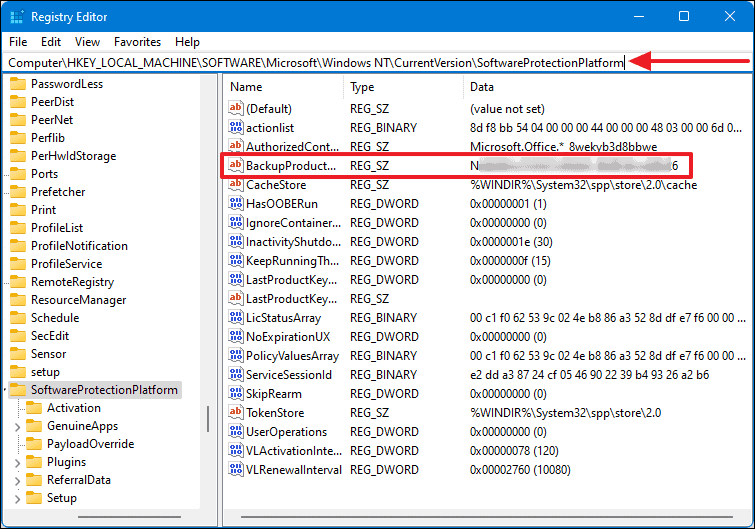Open the Edit menu
Image resolution: width=755 pixels, height=529 pixels.
click(x=51, y=42)
